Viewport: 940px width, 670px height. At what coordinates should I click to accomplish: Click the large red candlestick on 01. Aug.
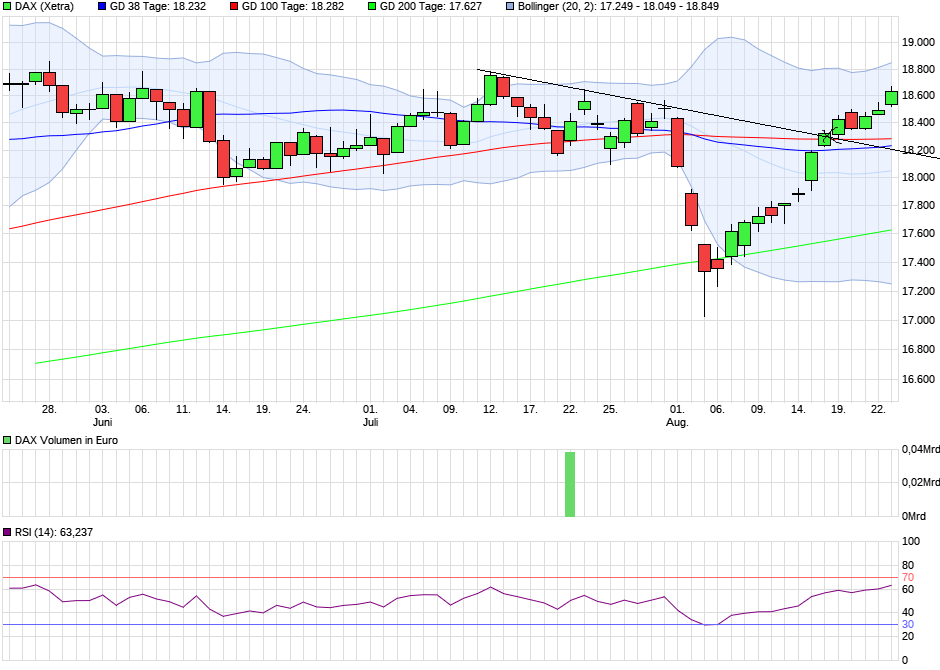[x=677, y=143]
